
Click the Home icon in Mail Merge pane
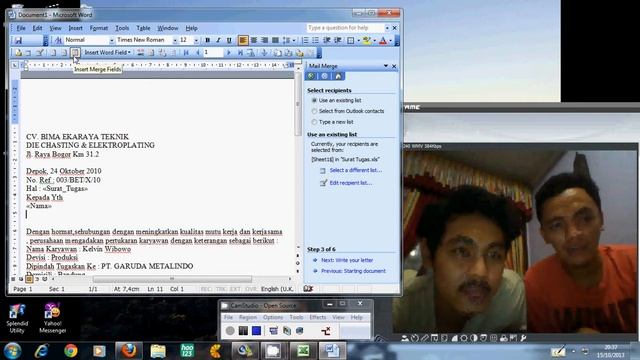tap(338, 76)
